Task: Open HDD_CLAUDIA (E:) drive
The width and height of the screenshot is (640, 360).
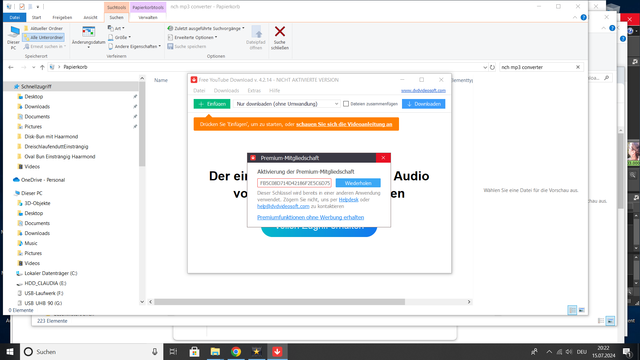Action: [x=45, y=283]
